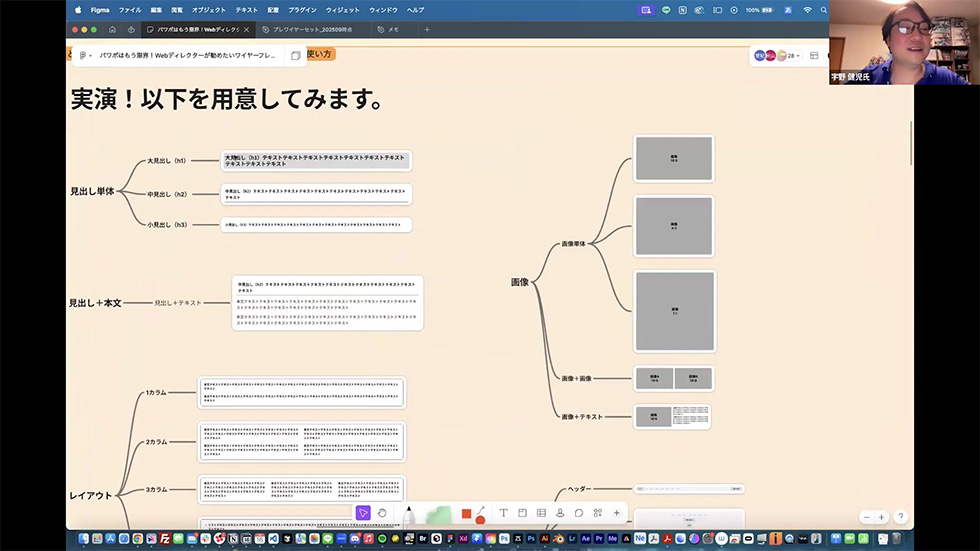This screenshot has height=551, width=980.
Task: Open widgets and plugins menu
Action: click(598, 513)
